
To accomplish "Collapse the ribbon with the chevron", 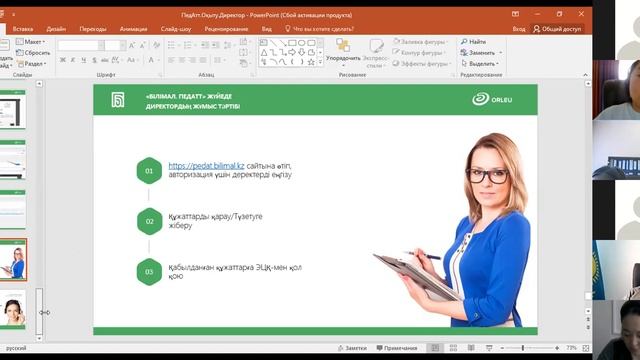I will click(585, 75).
